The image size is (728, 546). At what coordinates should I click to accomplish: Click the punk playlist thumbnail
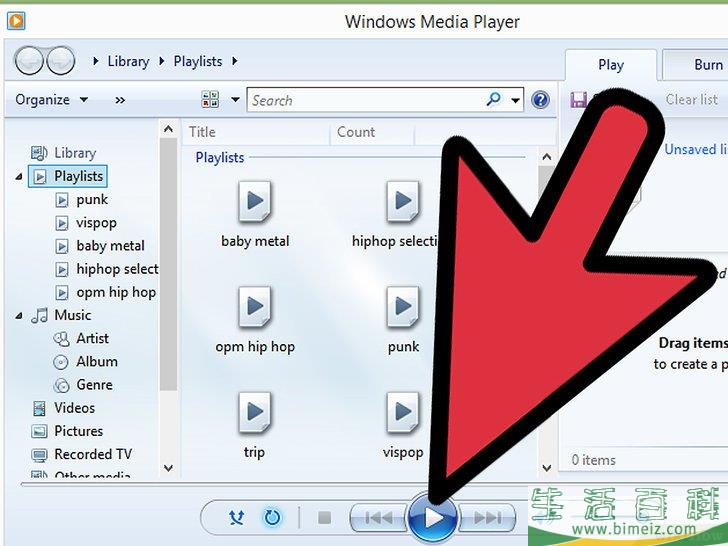[403, 307]
